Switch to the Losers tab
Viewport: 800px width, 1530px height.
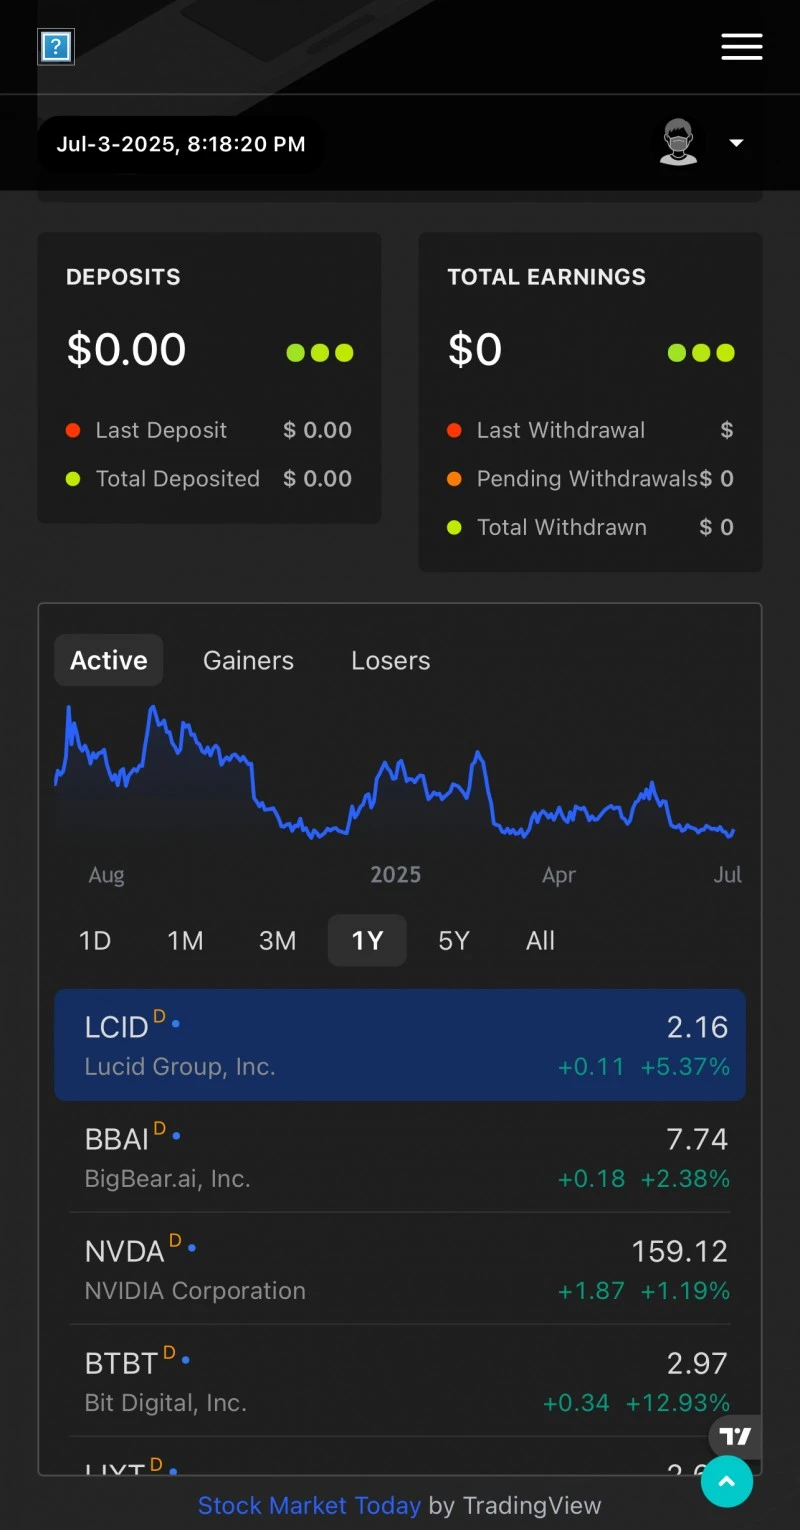tap(391, 660)
